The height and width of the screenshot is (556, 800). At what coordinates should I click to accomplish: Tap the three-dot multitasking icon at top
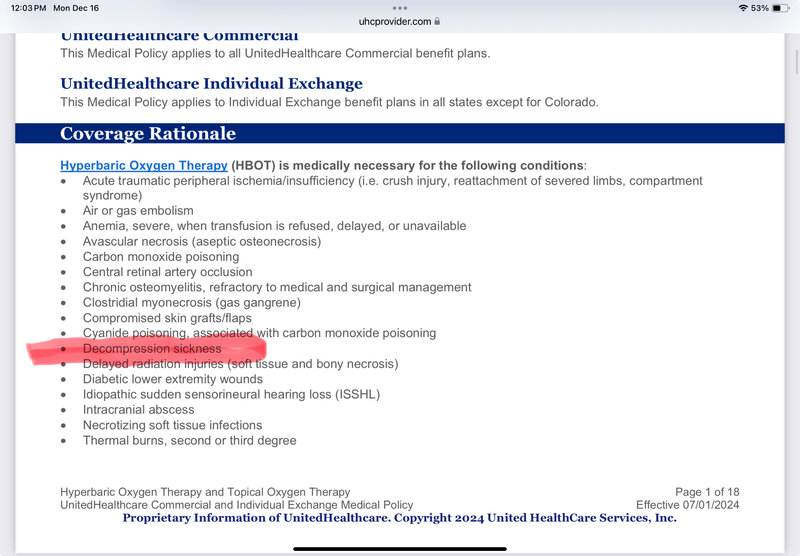coord(399,7)
